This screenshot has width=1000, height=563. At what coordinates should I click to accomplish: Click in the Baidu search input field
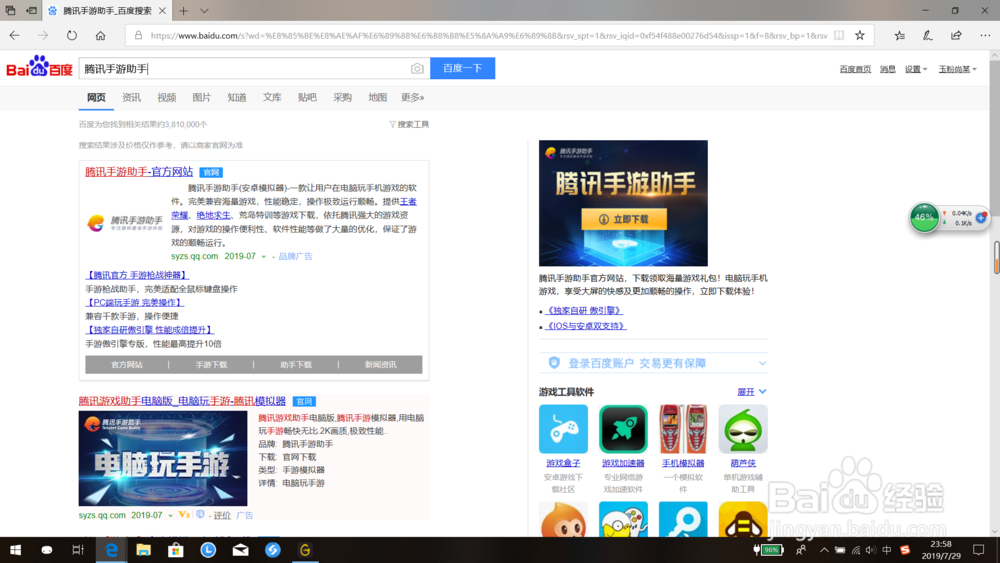tap(246, 68)
